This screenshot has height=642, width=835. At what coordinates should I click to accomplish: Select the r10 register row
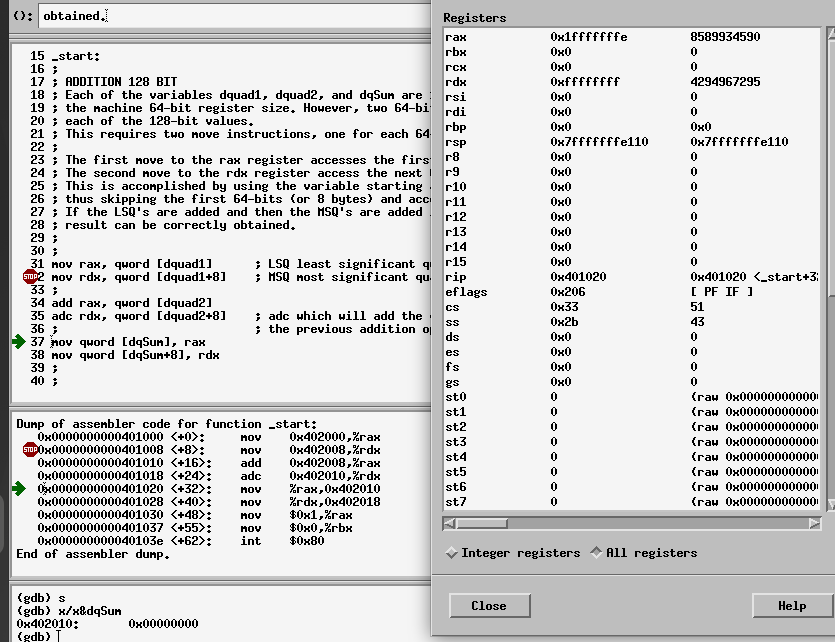(x=632, y=186)
